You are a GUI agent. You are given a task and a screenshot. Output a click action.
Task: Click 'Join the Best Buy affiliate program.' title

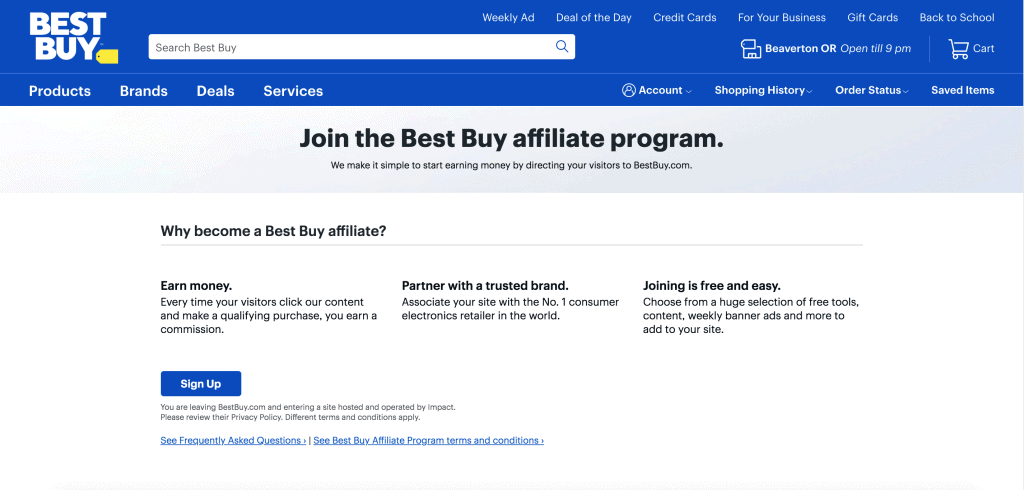(x=511, y=139)
